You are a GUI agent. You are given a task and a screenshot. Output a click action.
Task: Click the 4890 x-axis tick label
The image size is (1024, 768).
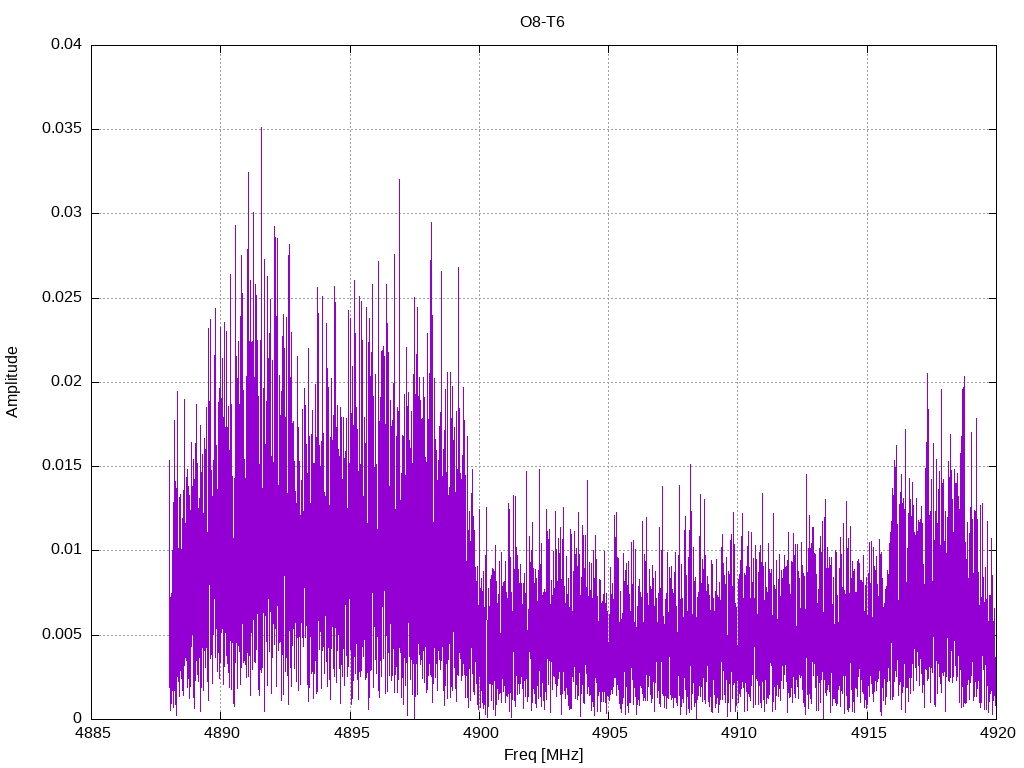[x=221, y=734]
